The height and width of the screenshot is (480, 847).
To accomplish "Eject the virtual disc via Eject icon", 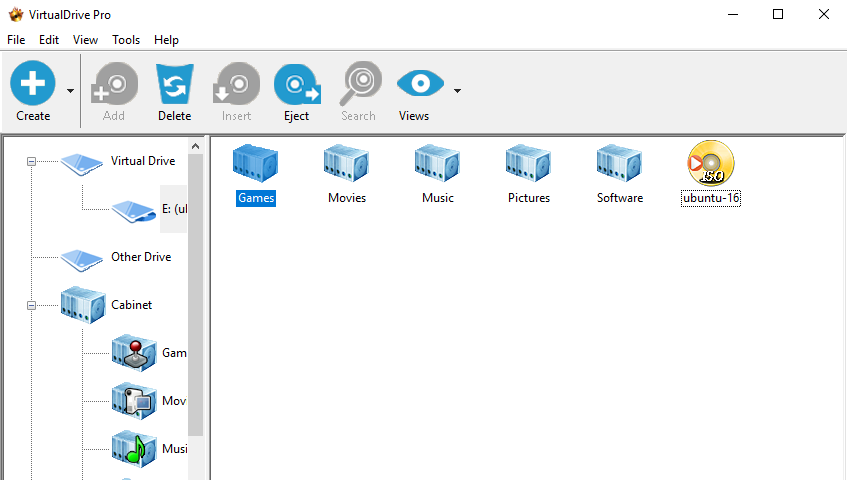I will click(297, 84).
